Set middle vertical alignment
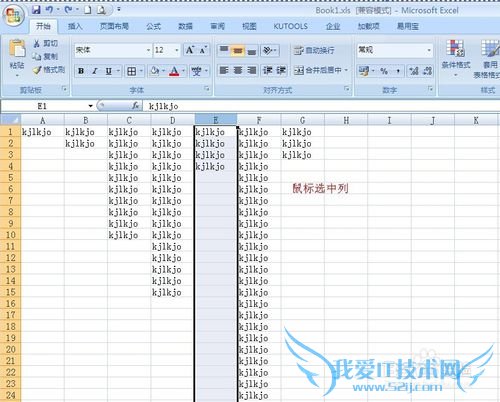The width and height of the screenshot is (500, 402). pyautogui.click(x=238, y=50)
